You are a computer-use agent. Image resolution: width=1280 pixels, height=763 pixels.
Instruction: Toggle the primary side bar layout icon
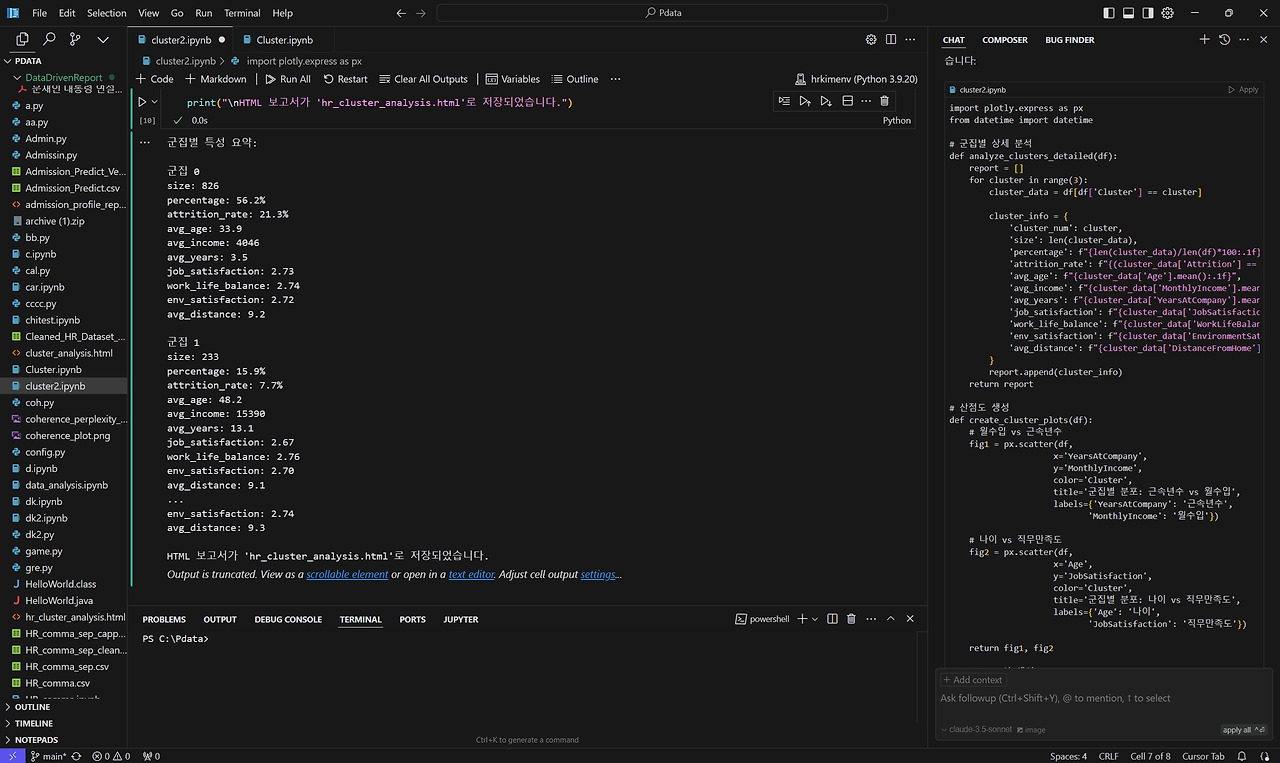pyautogui.click(x=1108, y=13)
